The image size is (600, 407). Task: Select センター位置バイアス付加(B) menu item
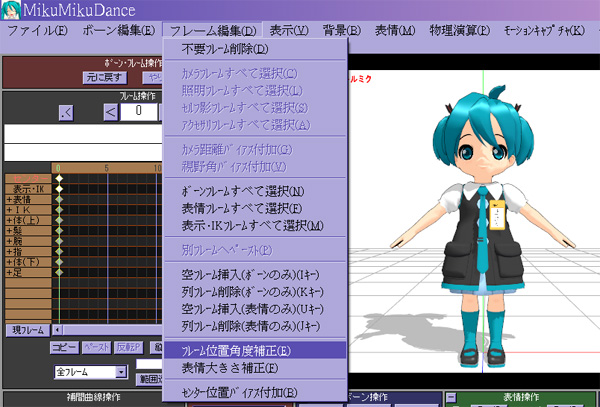(x=255, y=392)
